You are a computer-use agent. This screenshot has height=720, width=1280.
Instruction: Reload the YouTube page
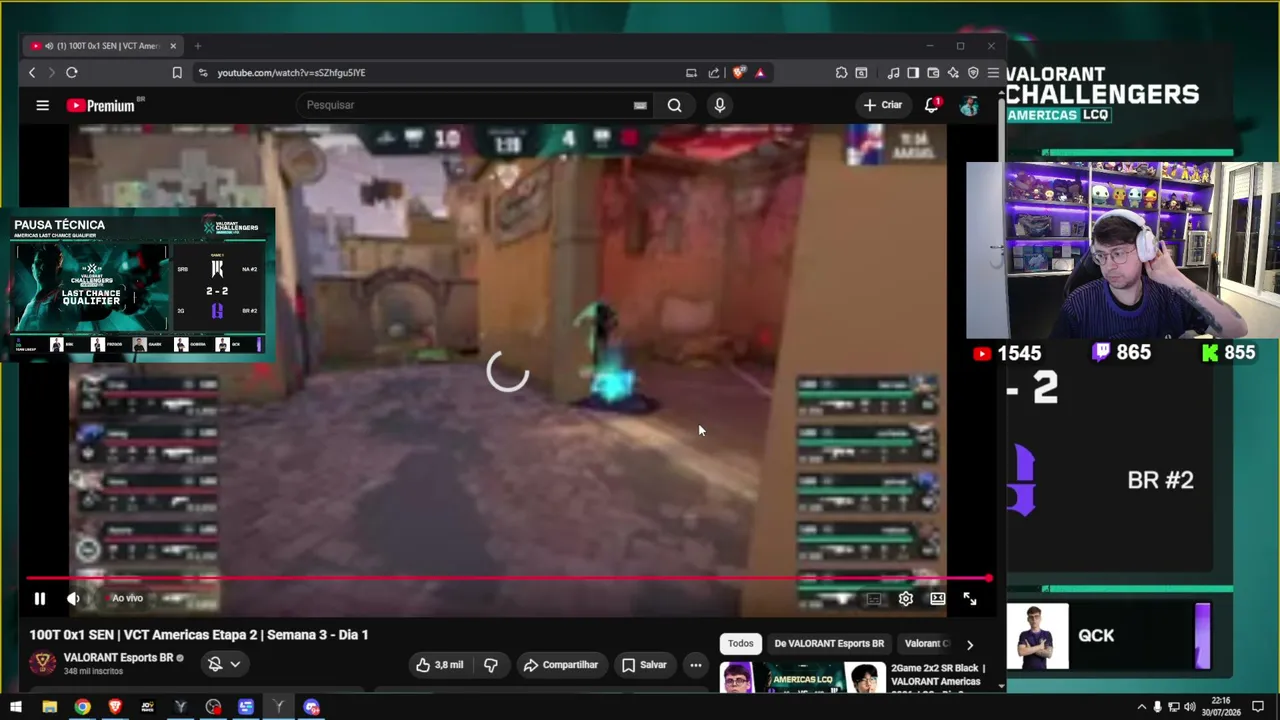[72, 73]
